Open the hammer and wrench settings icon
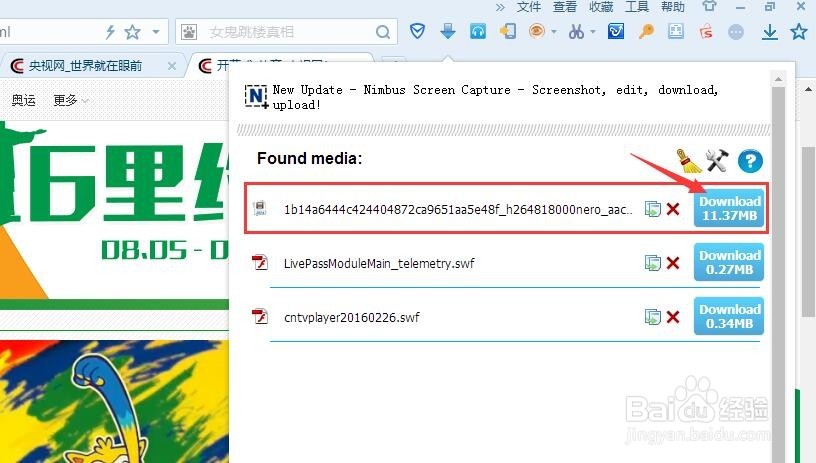The width and height of the screenshot is (816, 463). tap(717, 160)
